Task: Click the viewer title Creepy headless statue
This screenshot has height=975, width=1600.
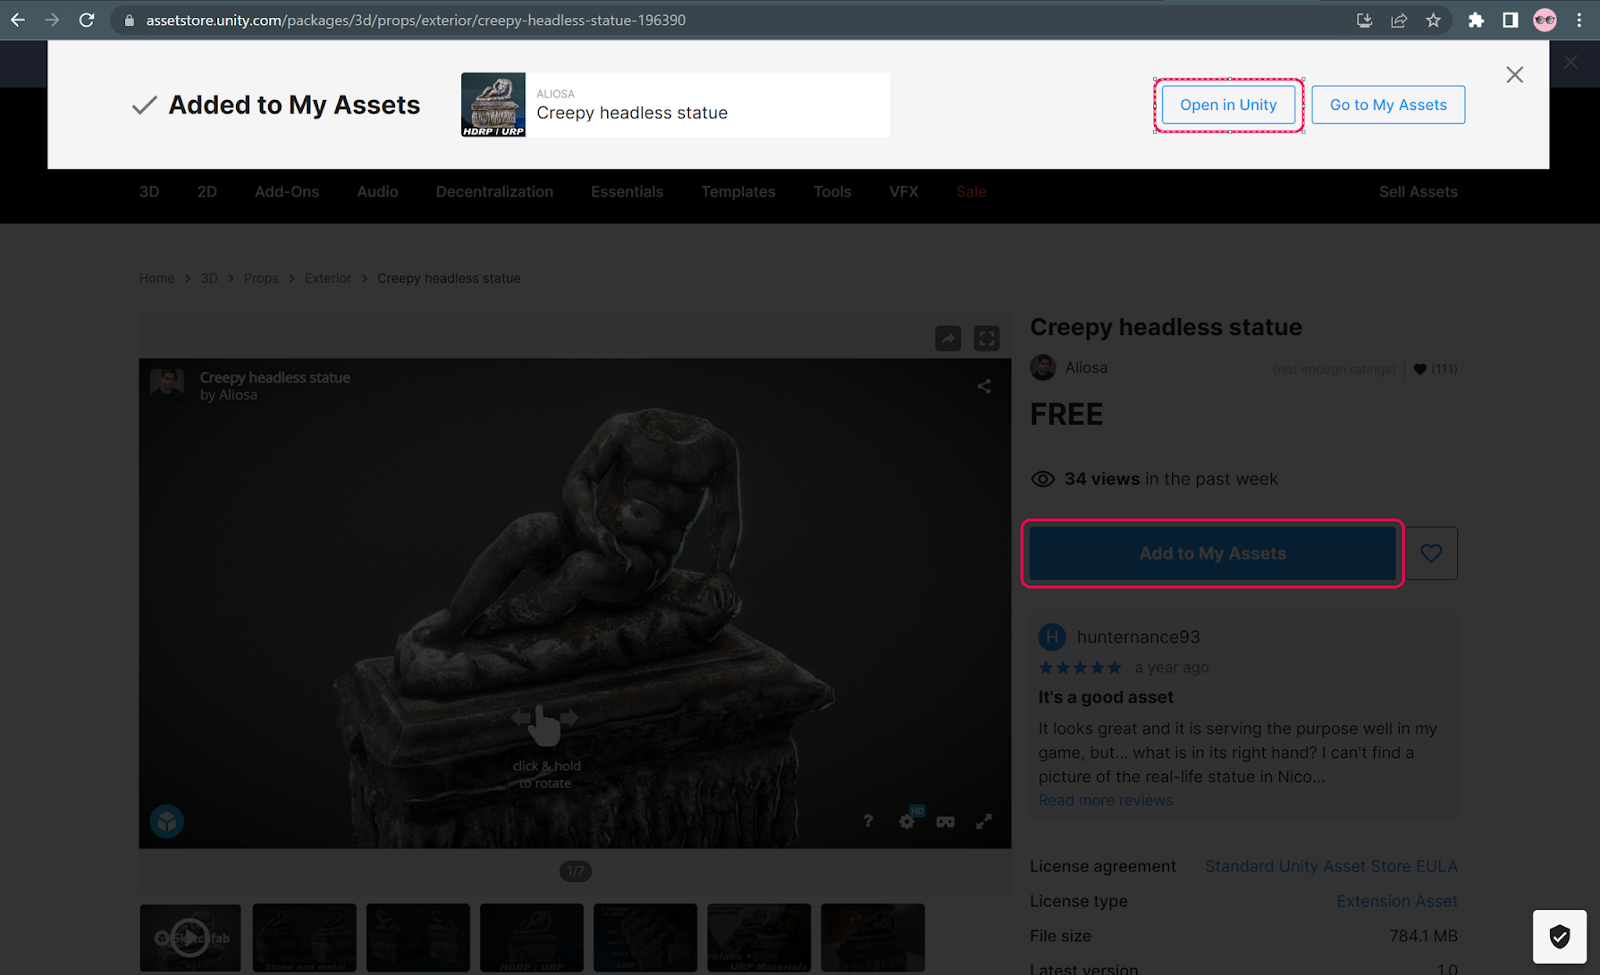Action: (275, 378)
